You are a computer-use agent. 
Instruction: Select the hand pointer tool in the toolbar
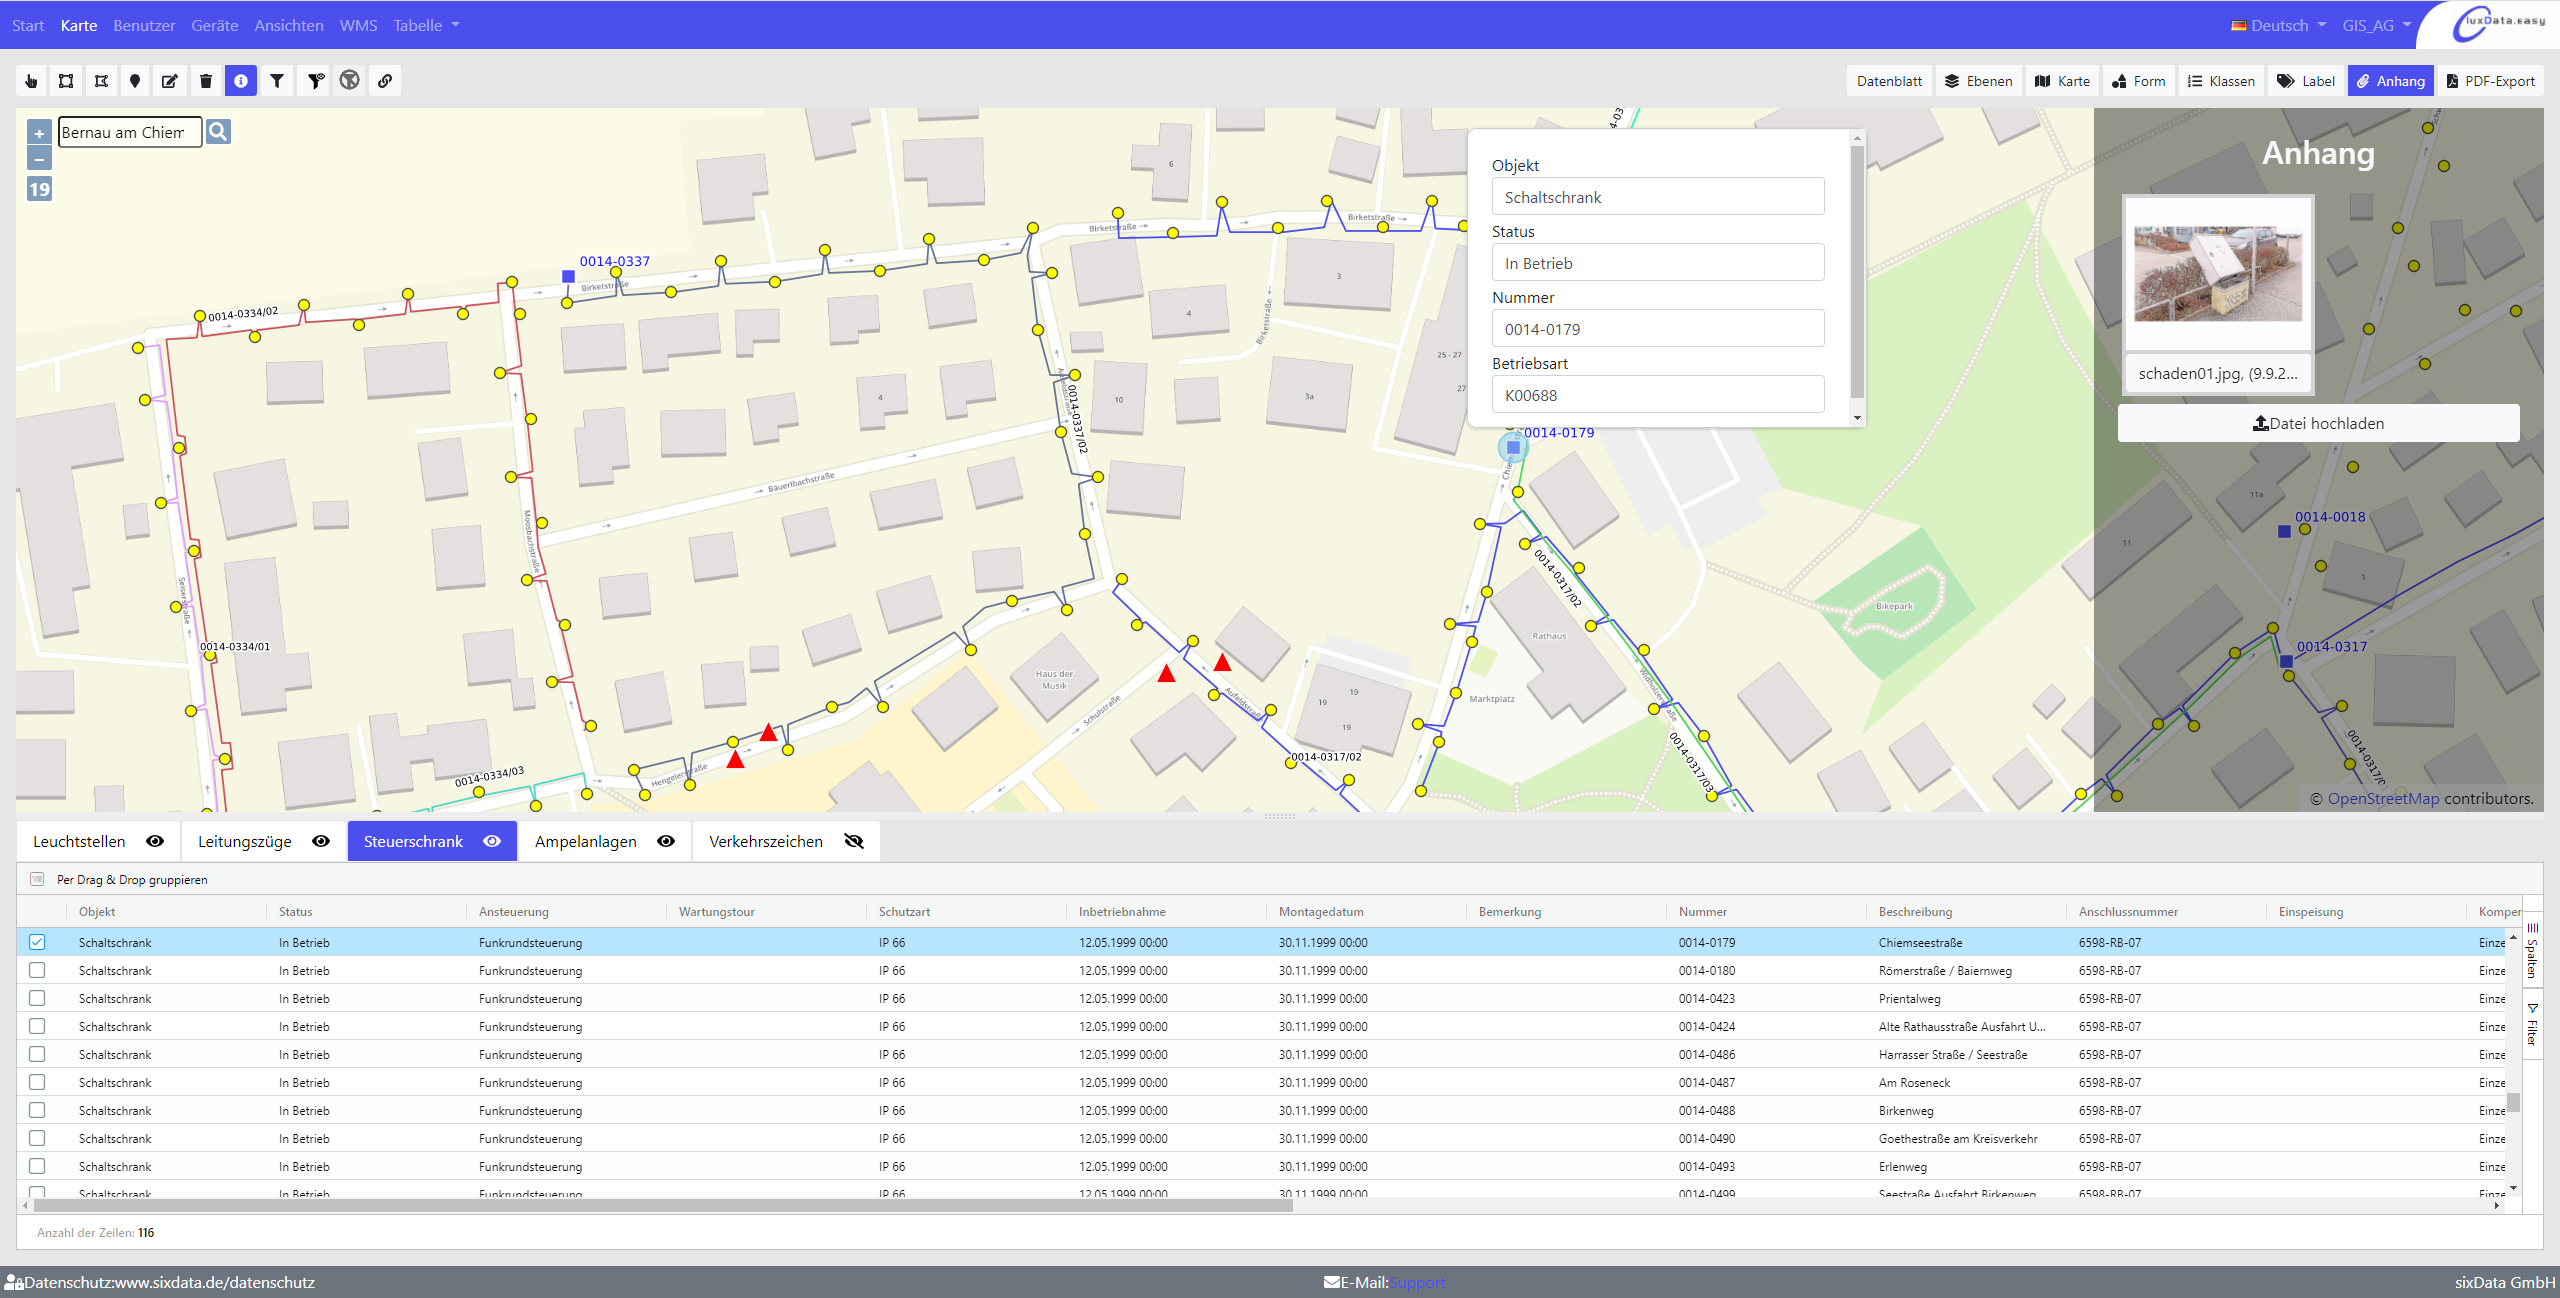pyautogui.click(x=31, y=81)
